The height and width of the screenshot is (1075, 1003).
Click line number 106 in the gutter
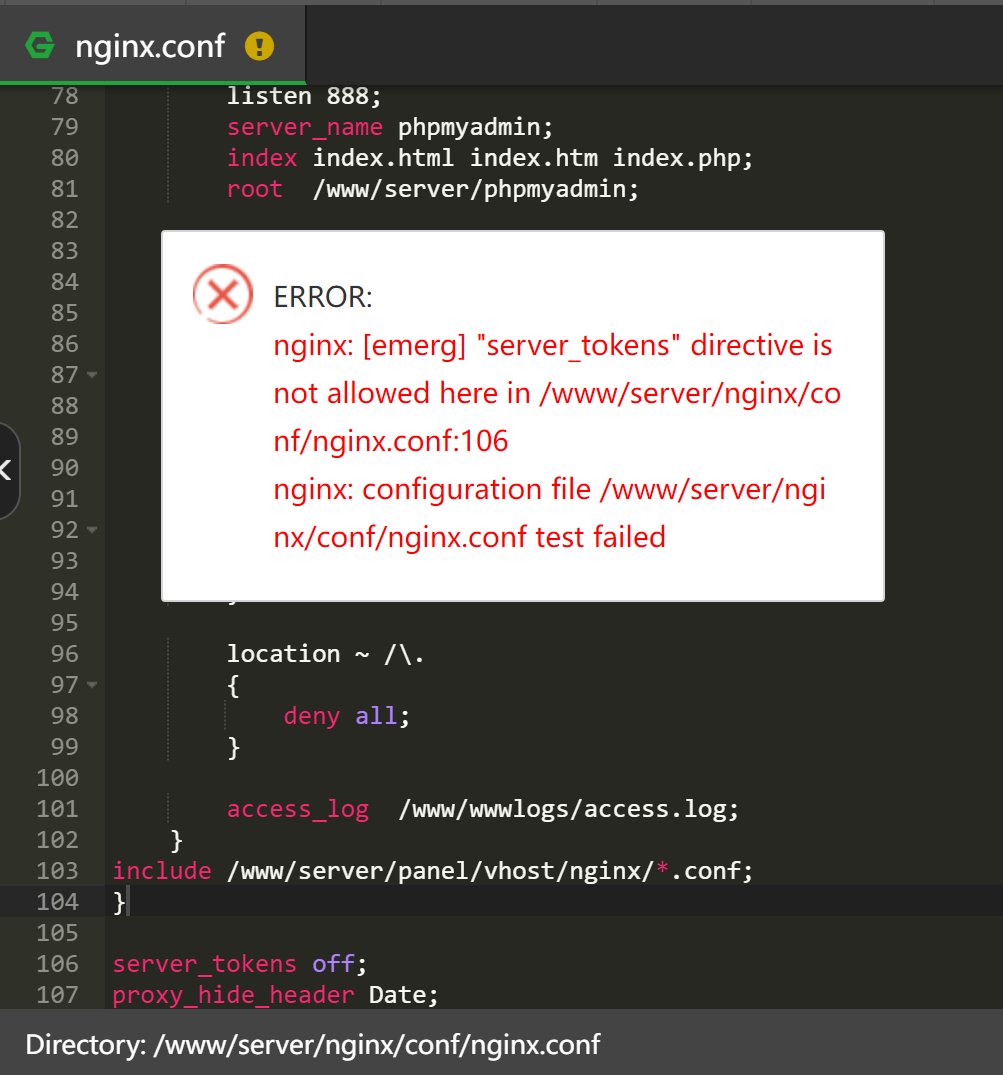[x=57, y=964]
